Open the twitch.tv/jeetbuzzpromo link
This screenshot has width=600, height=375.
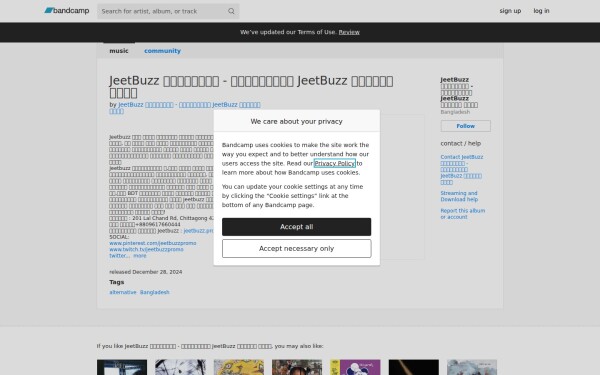coord(146,249)
